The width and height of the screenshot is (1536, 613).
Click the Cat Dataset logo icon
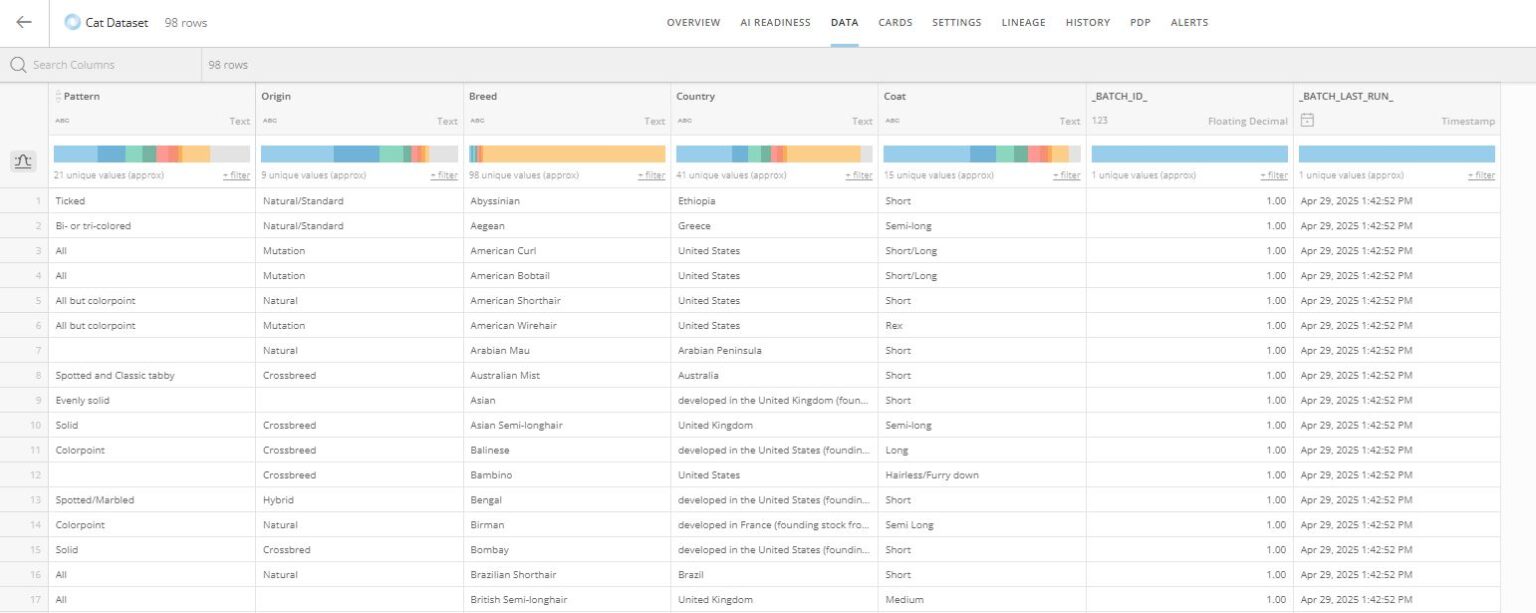pos(72,22)
